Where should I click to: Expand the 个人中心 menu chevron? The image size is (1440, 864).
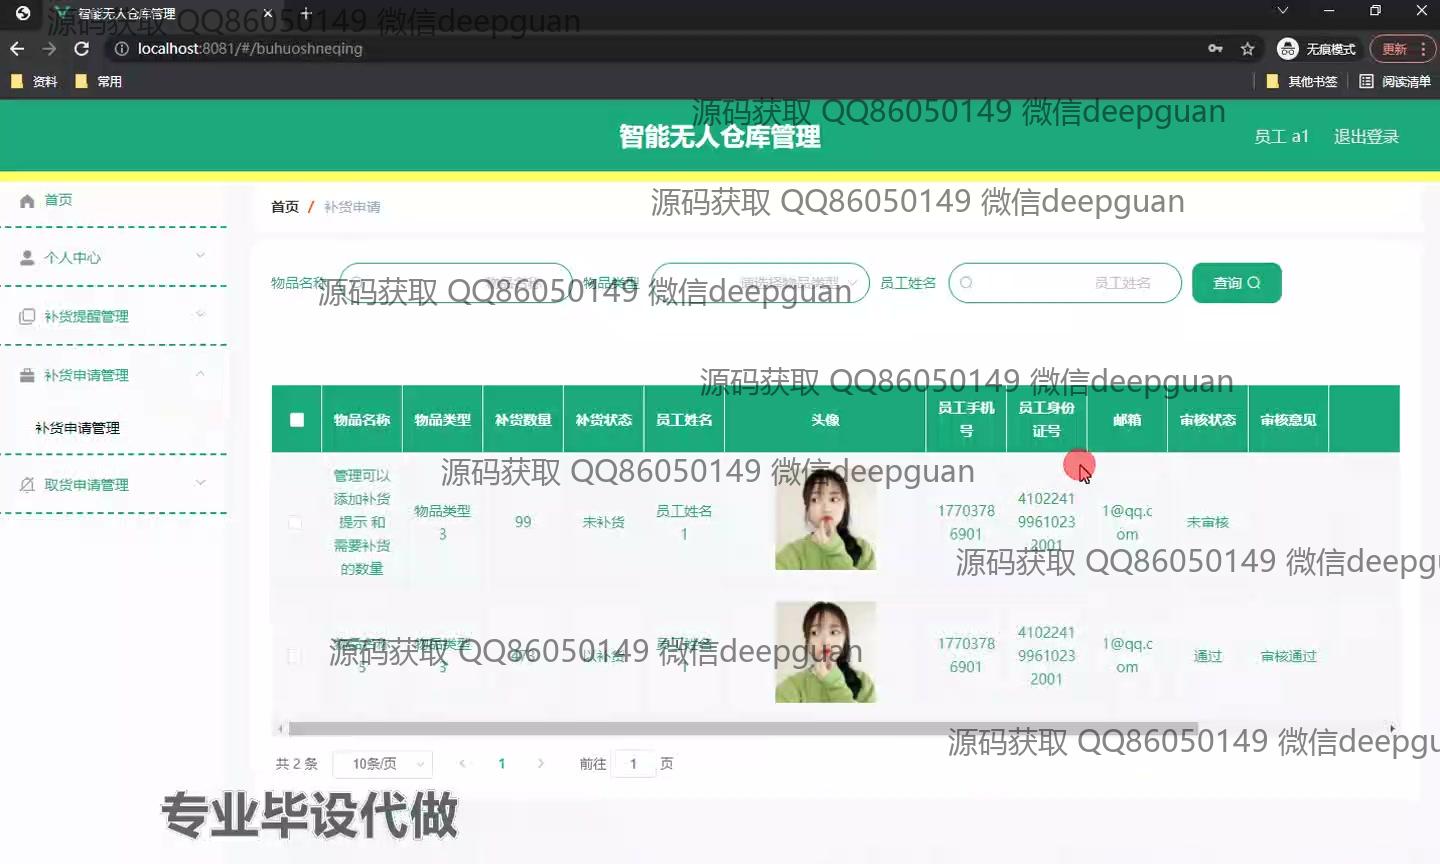click(200, 257)
